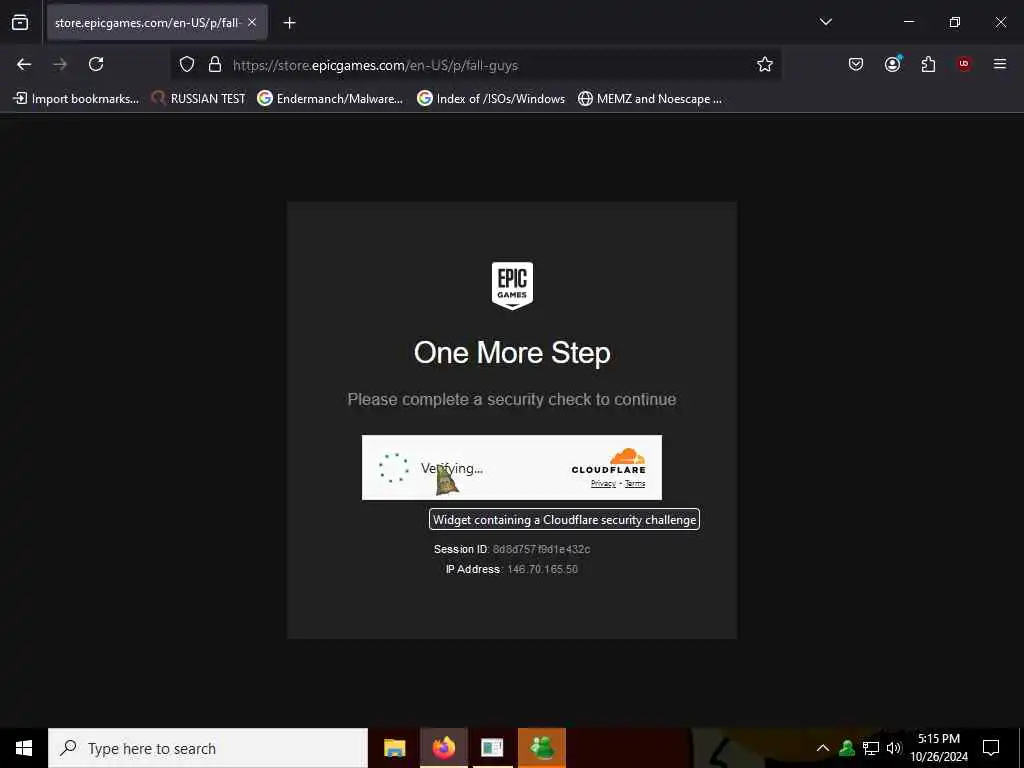Expand the list all tabs chevron
This screenshot has height=768, width=1024.
[x=825, y=22]
